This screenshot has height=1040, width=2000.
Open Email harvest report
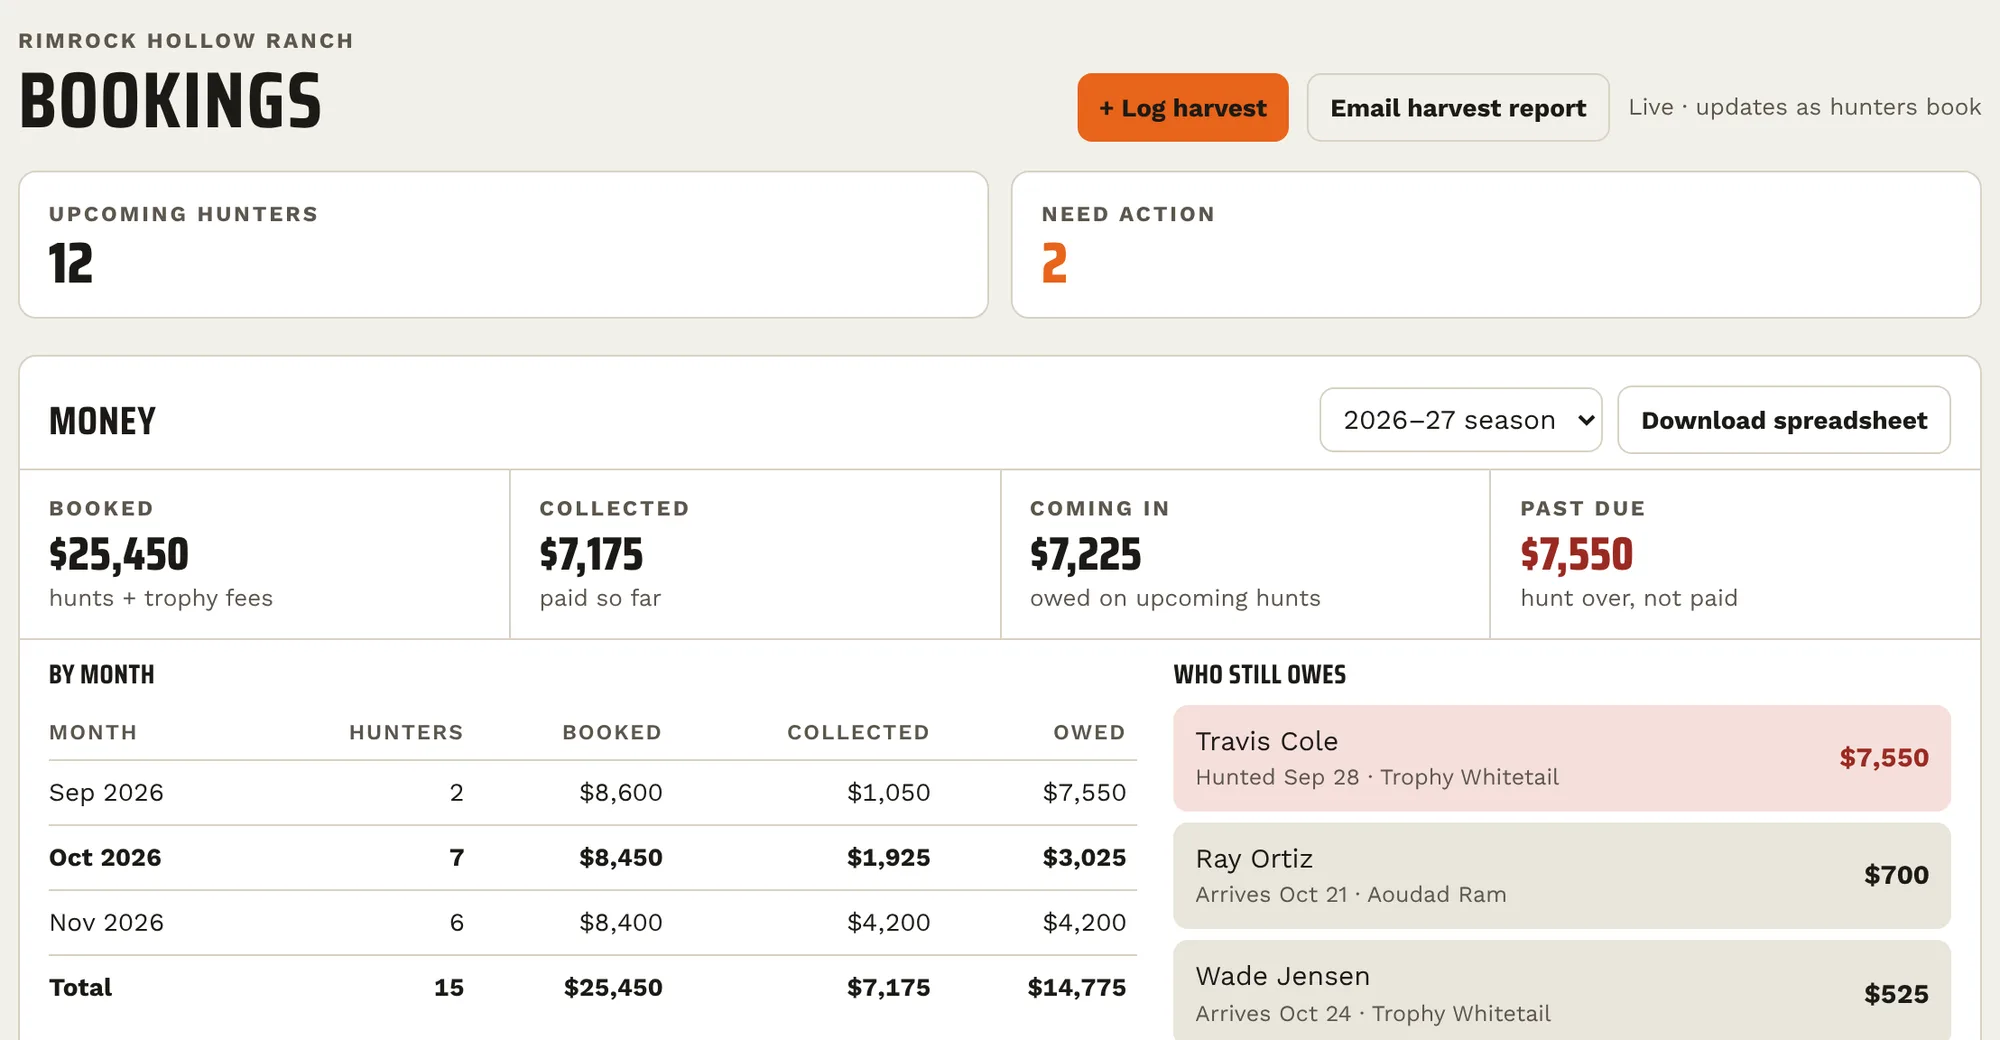pyautogui.click(x=1458, y=107)
